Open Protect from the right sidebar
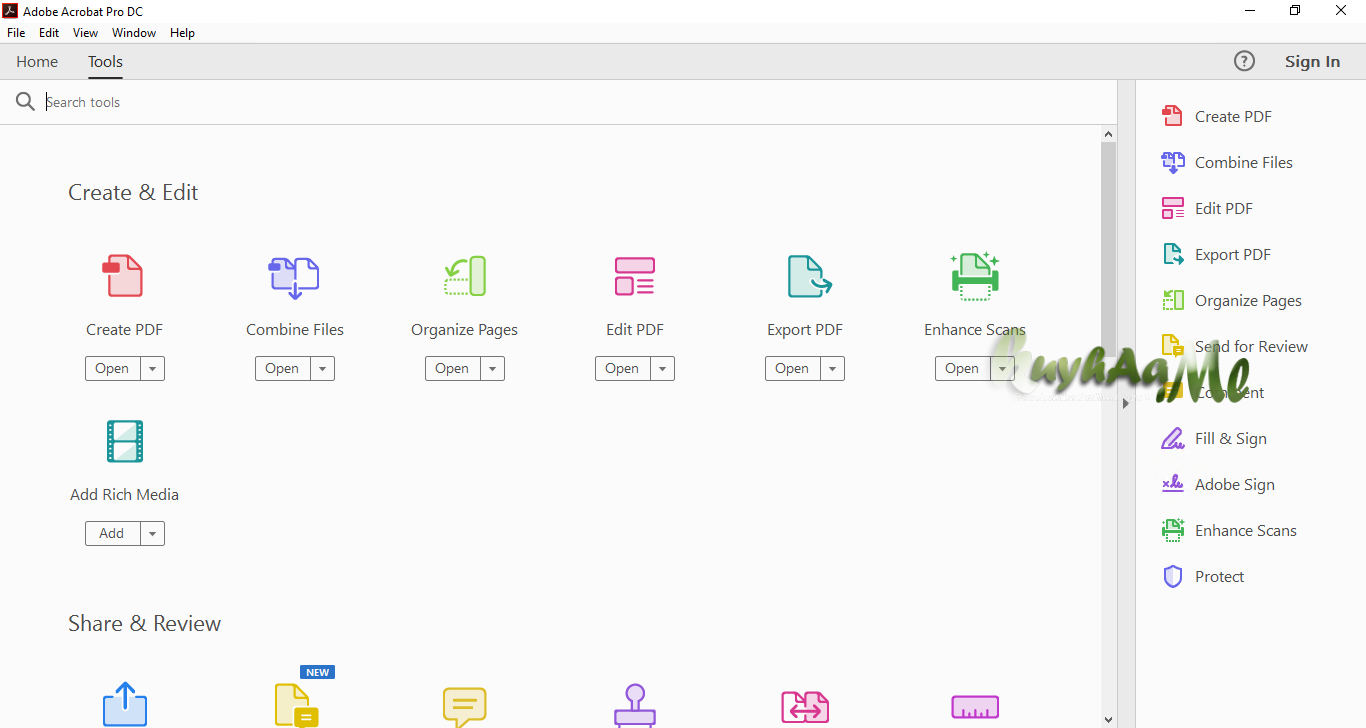The width and height of the screenshot is (1366, 728). pyautogui.click(x=1203, y=576)
